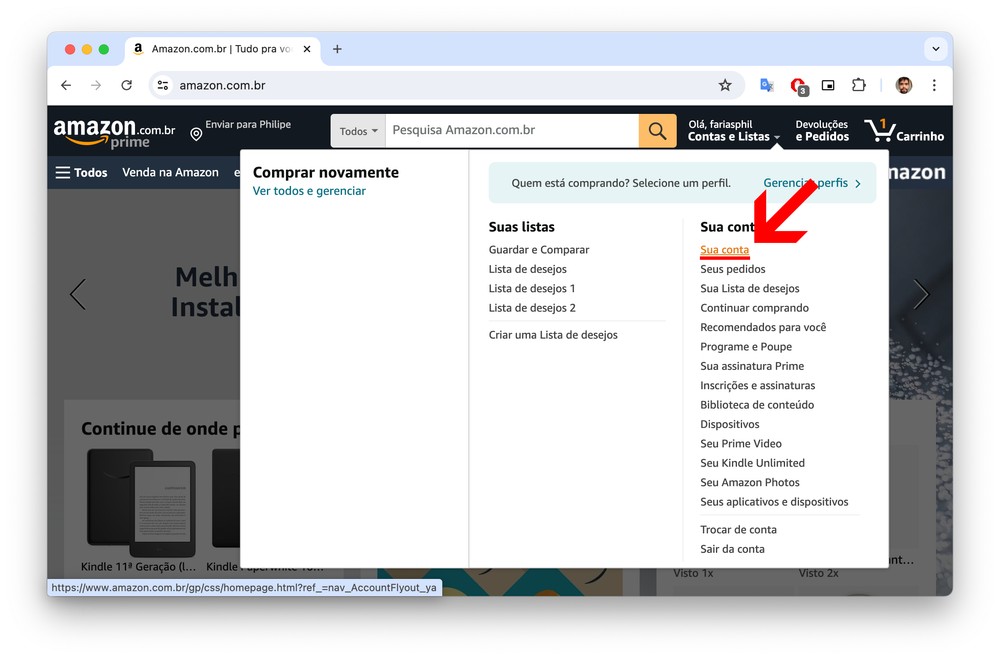Select Seus pedidos from account menu
The height and width of the screenshot is (659, 1000).
pyautogui.click(x=732, y=269)
